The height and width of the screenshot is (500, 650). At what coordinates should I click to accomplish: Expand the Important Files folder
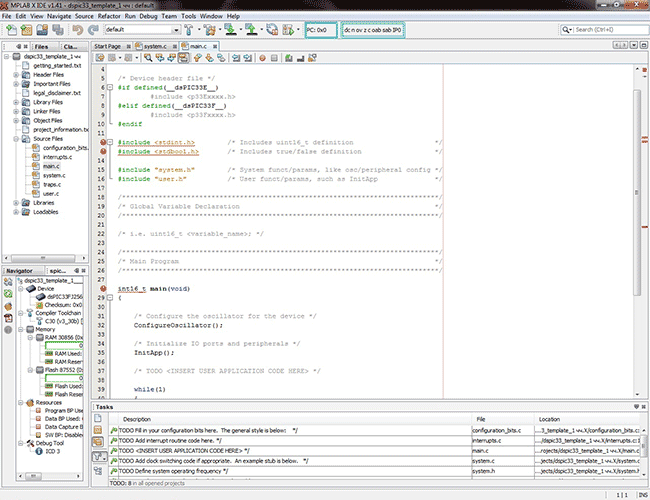tap(16, 84)
